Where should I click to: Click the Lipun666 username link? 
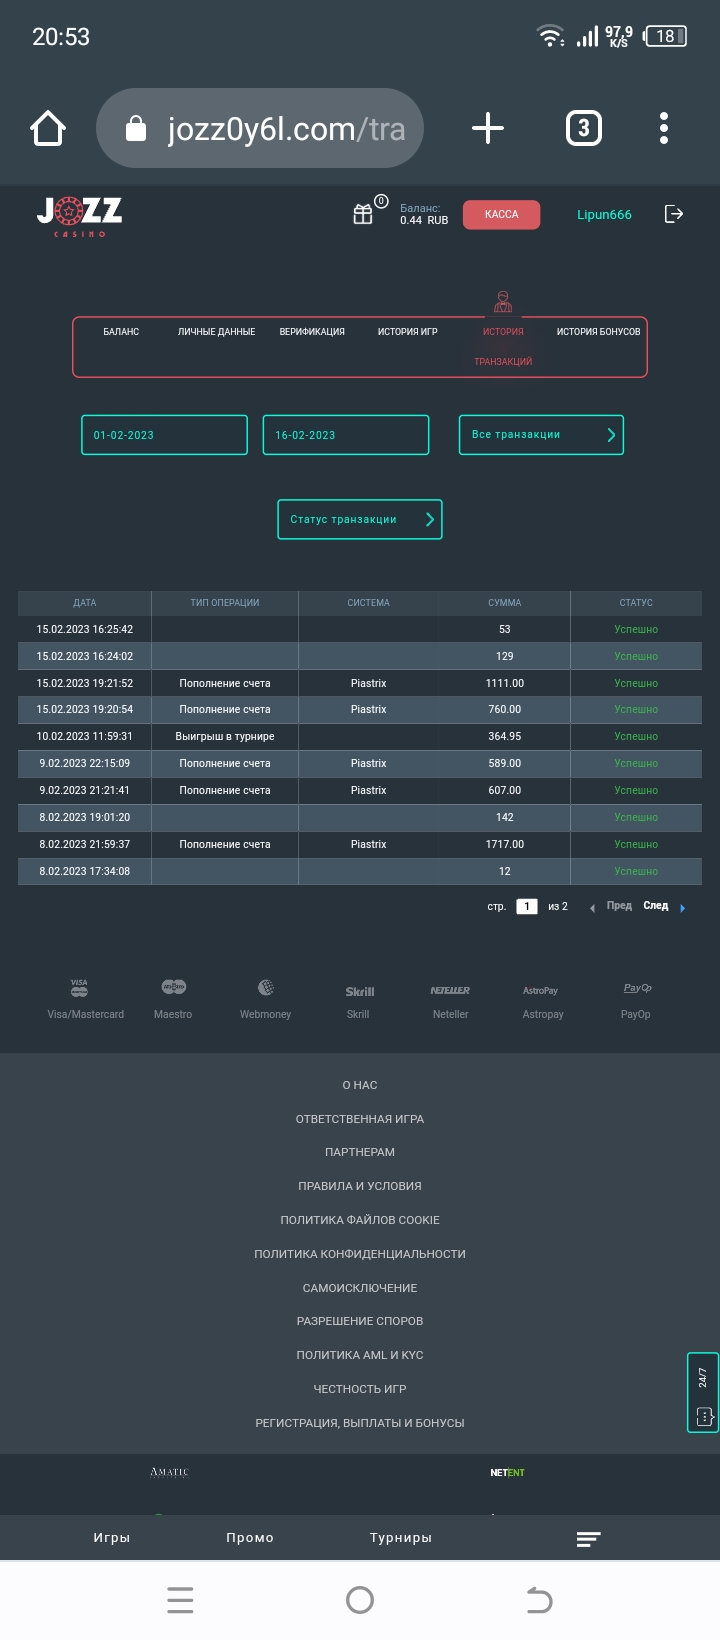[x=604, y=215]
